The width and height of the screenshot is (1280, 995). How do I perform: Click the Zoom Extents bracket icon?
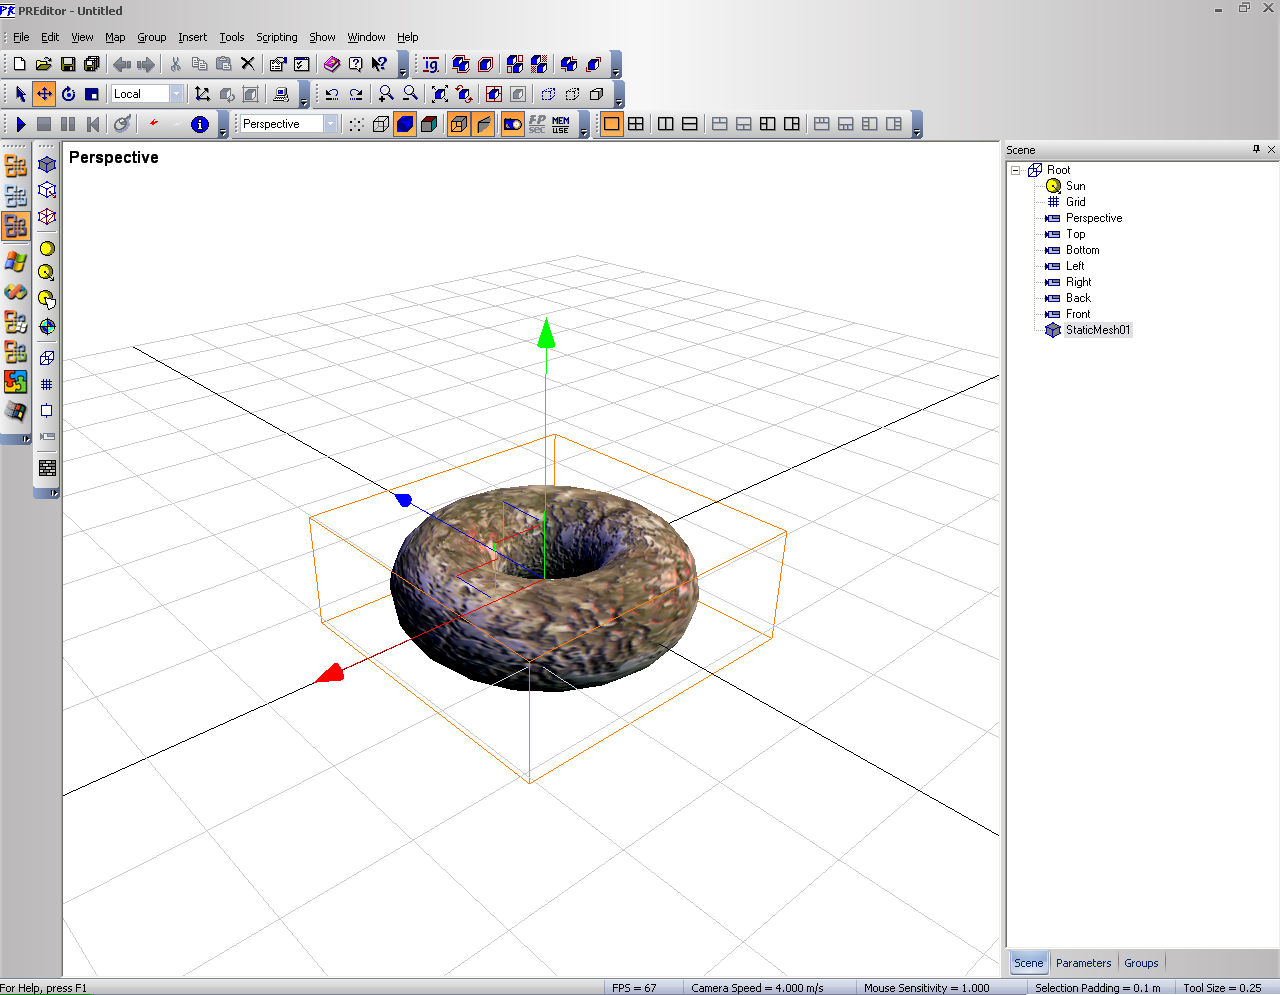(x=439, y=94)
